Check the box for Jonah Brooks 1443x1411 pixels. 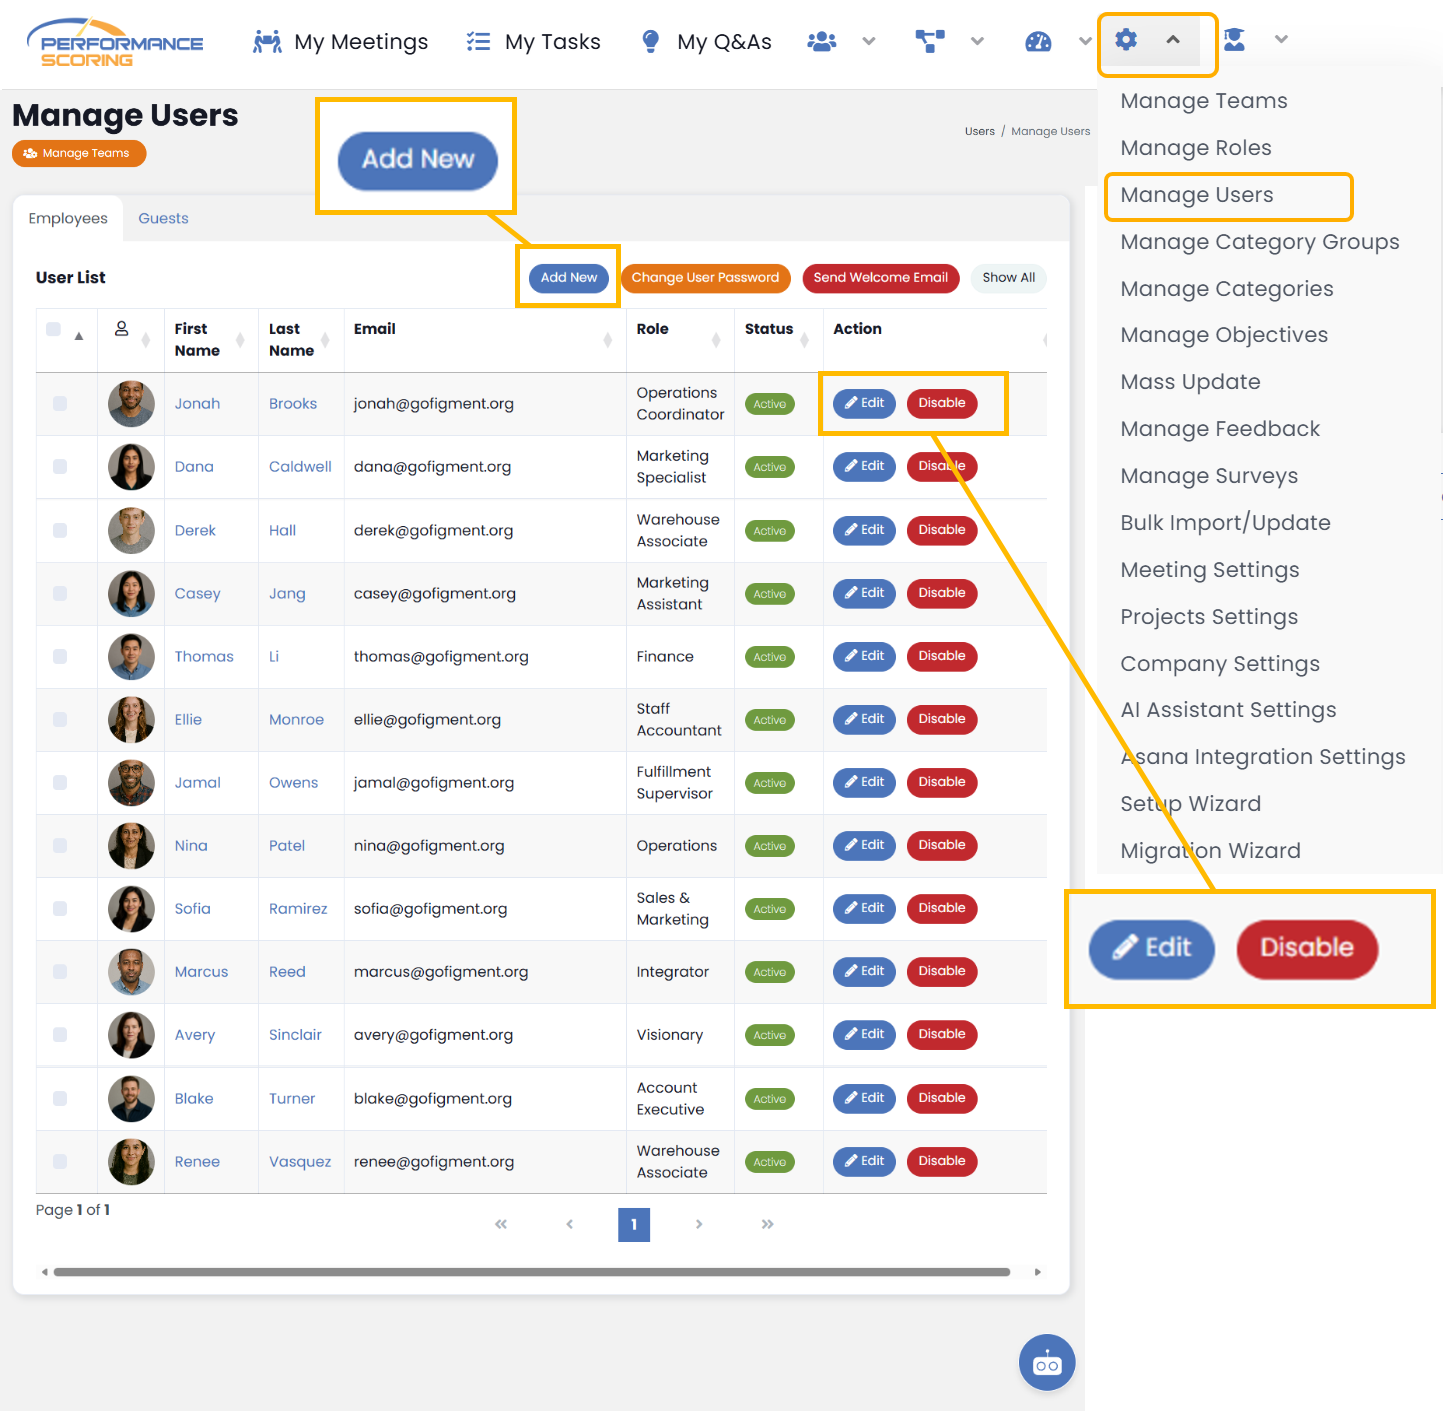pyautogui.click(x=60, y=404)
